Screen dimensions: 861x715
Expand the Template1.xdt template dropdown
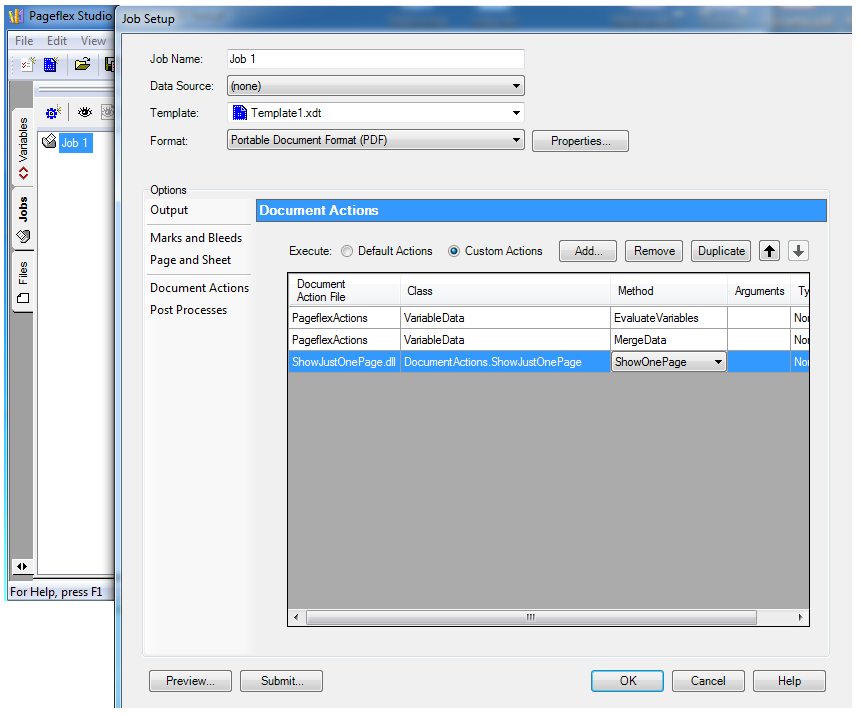coord(516,113)
